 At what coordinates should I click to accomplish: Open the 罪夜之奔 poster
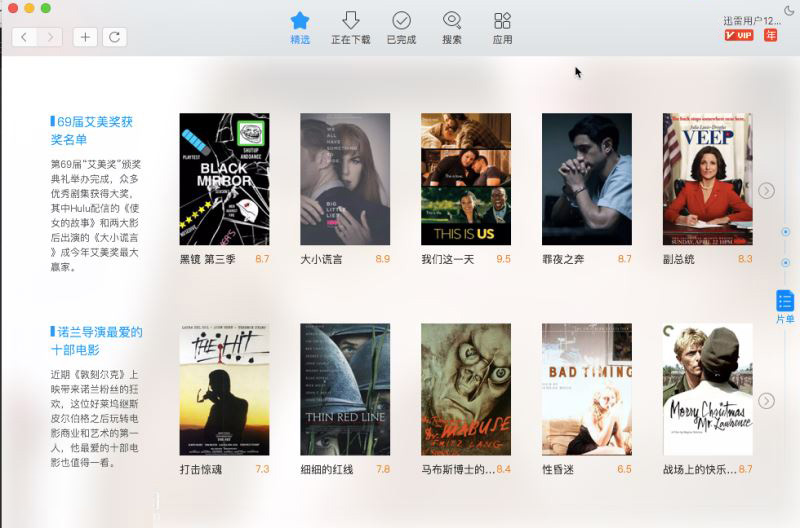(587, 179)
